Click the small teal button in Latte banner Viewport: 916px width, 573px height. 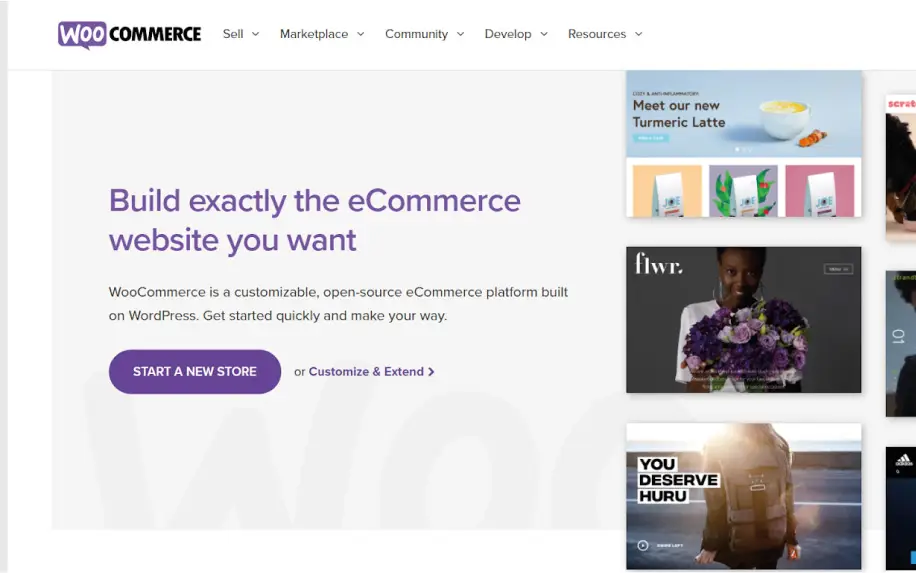[x=651, y=138]
